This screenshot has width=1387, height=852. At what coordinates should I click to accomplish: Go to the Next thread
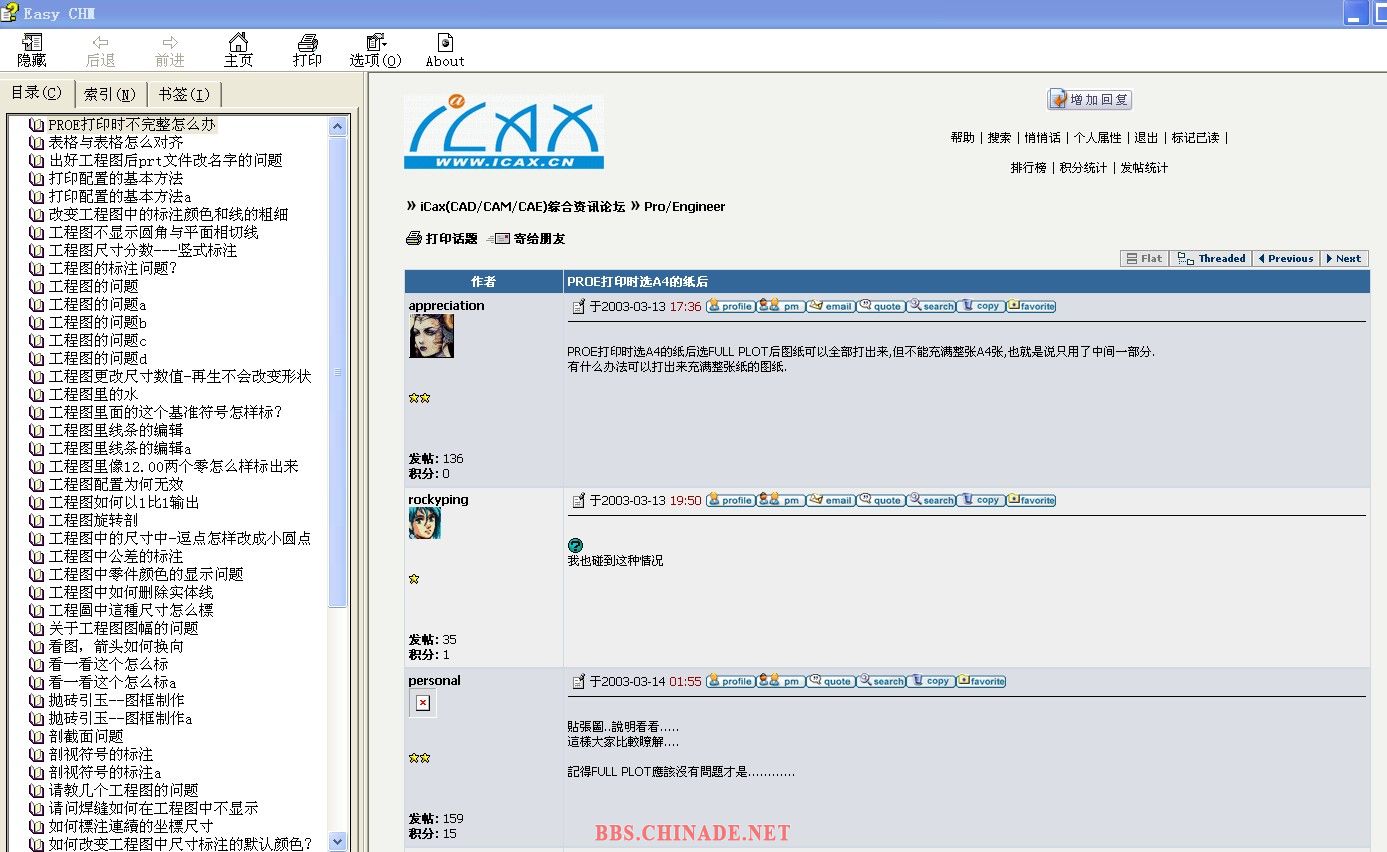[1344, 258]
